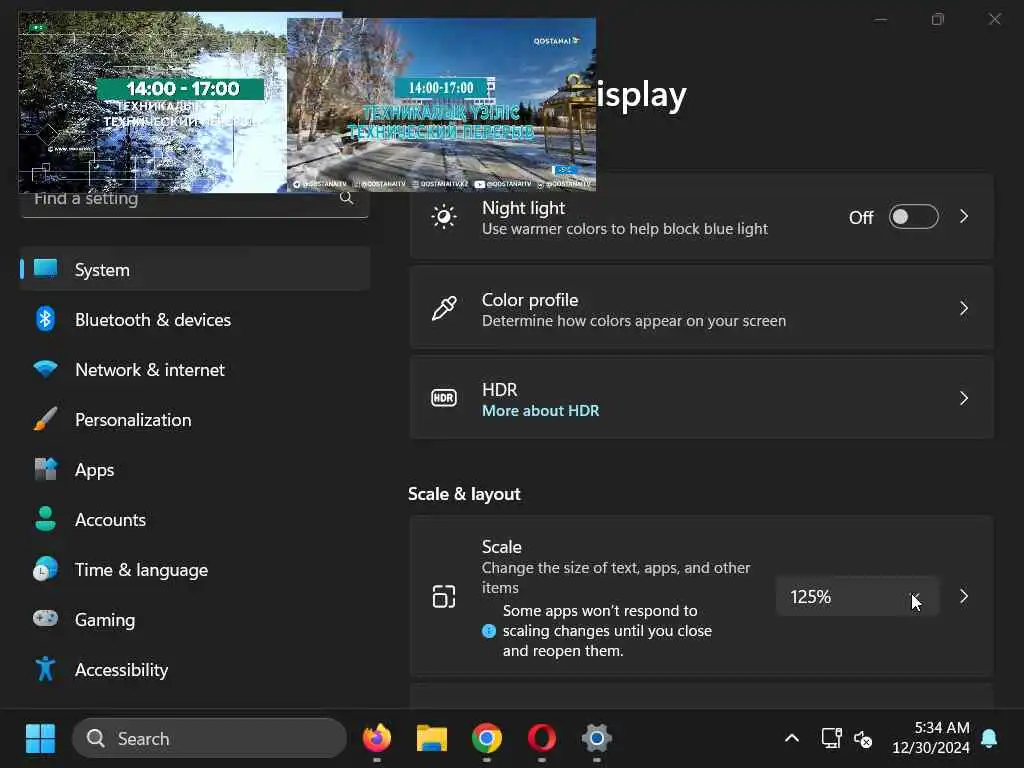
Task: Follow the More about HDR link
Action: click(x=540, y=411)
